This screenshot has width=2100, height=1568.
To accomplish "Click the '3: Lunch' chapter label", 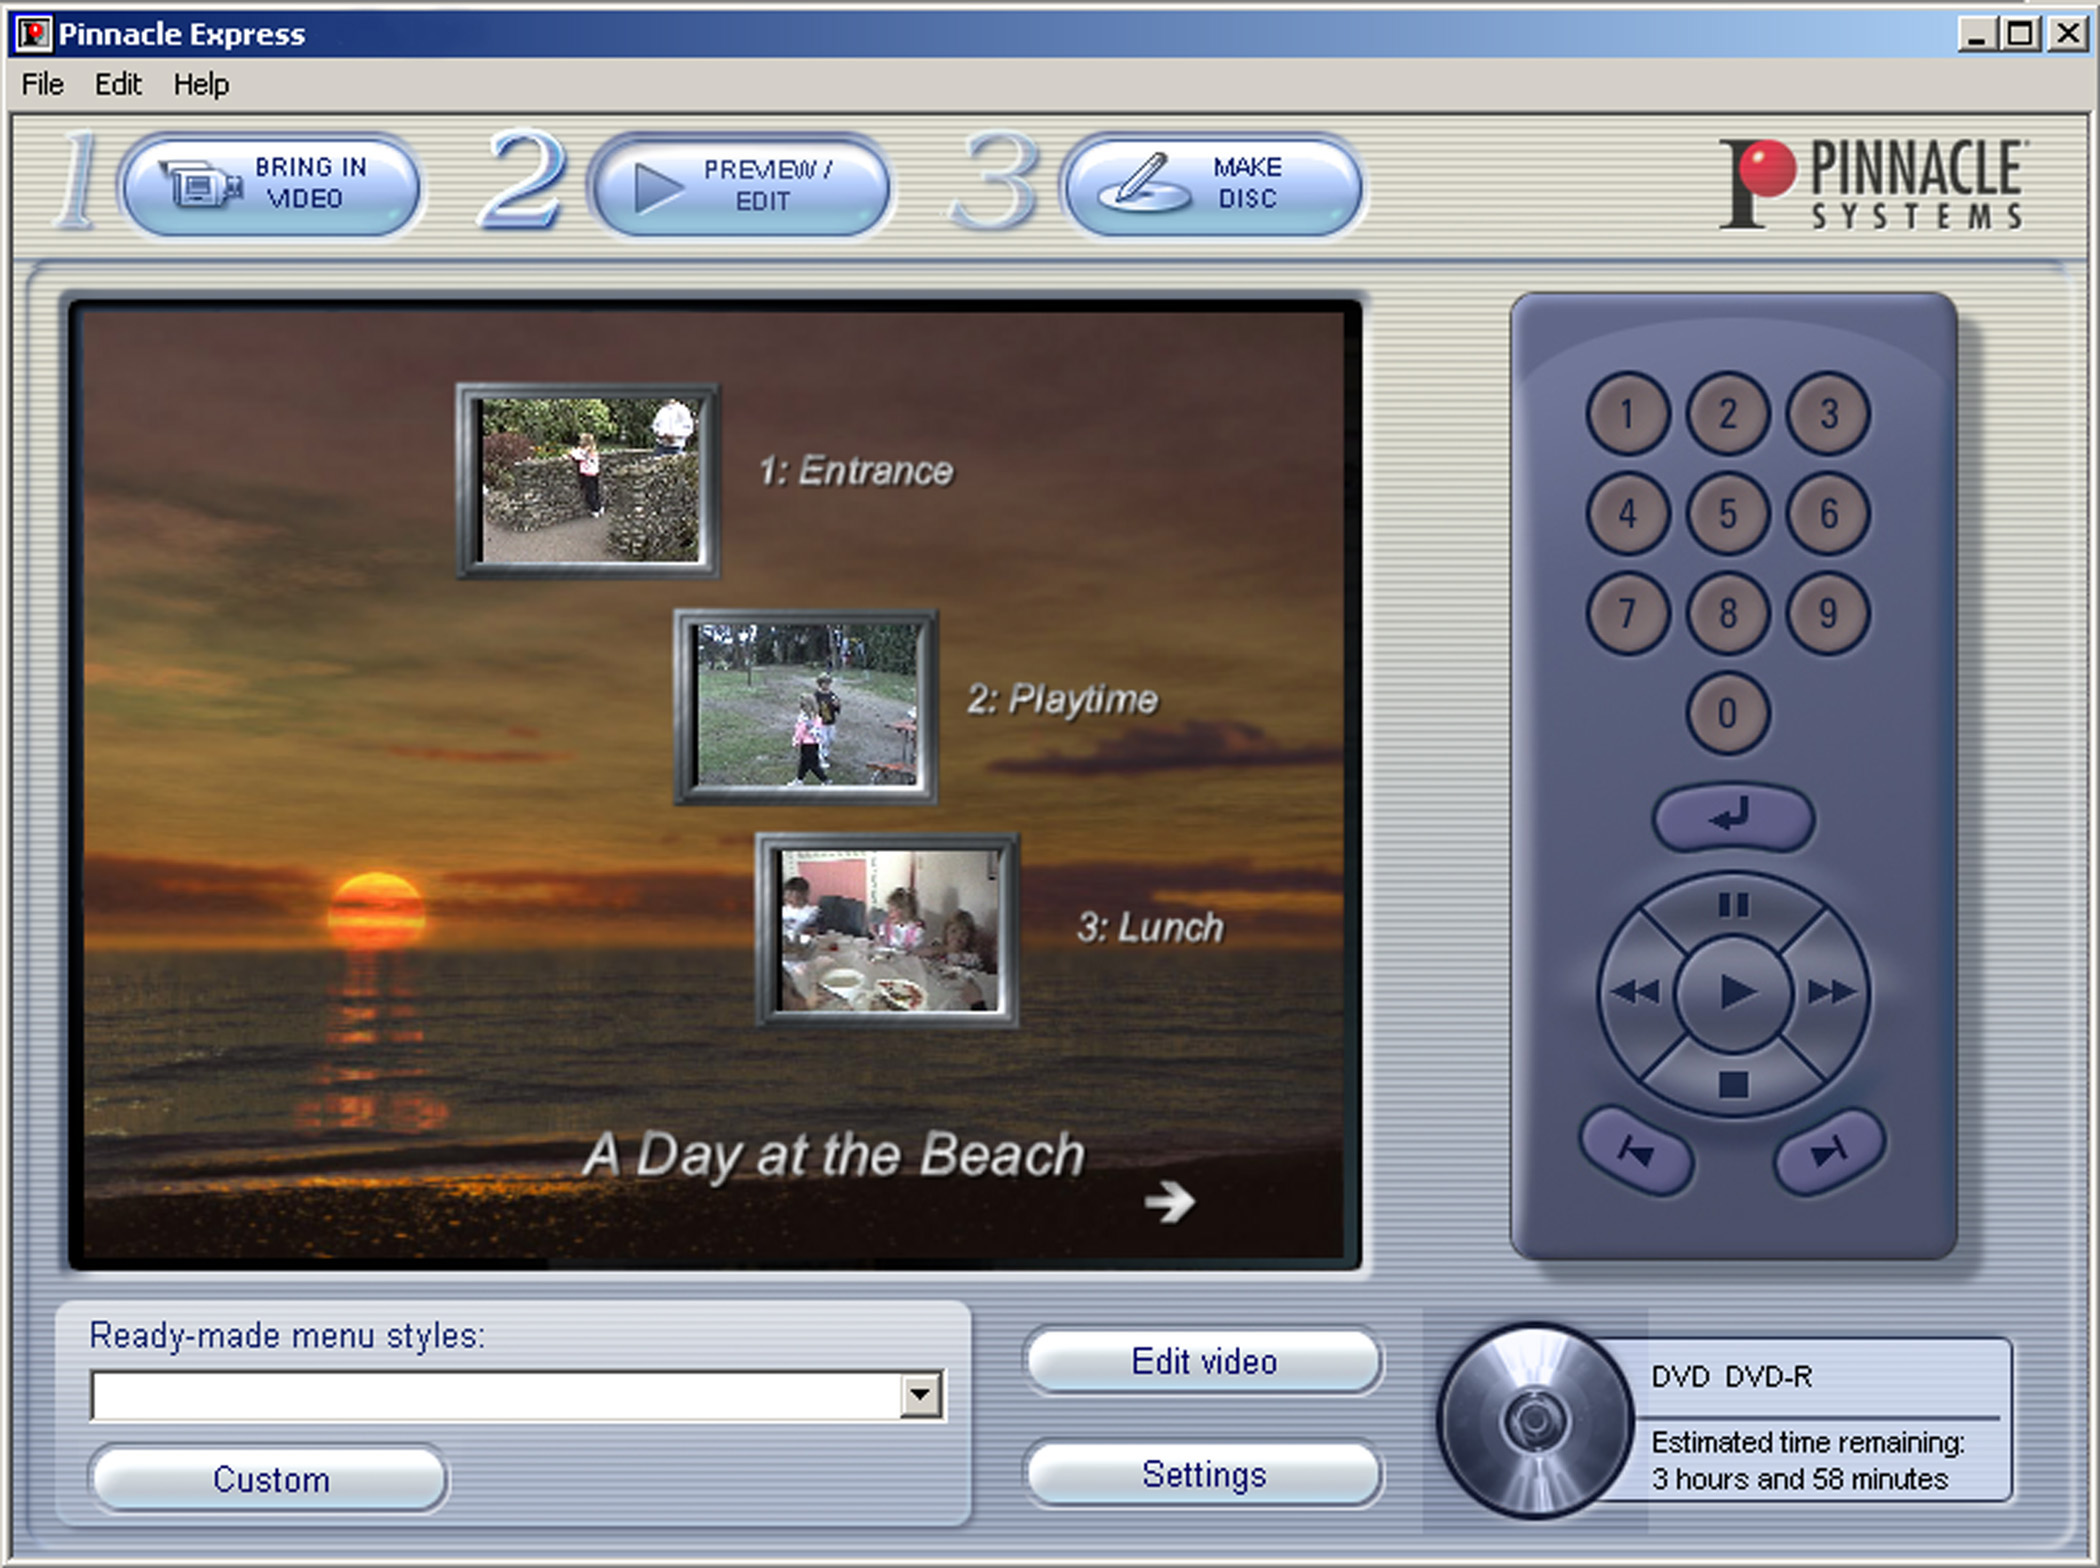I will (1150, 927).
